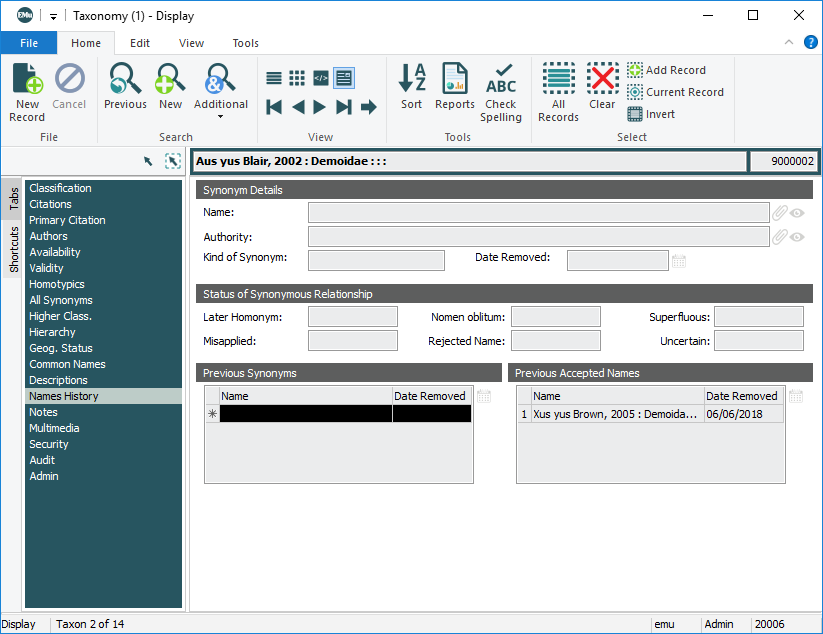Image resolution: width=823 pixels, height=634 pixels.
Task: Jump to the first record
Action: tap(274, 107)
